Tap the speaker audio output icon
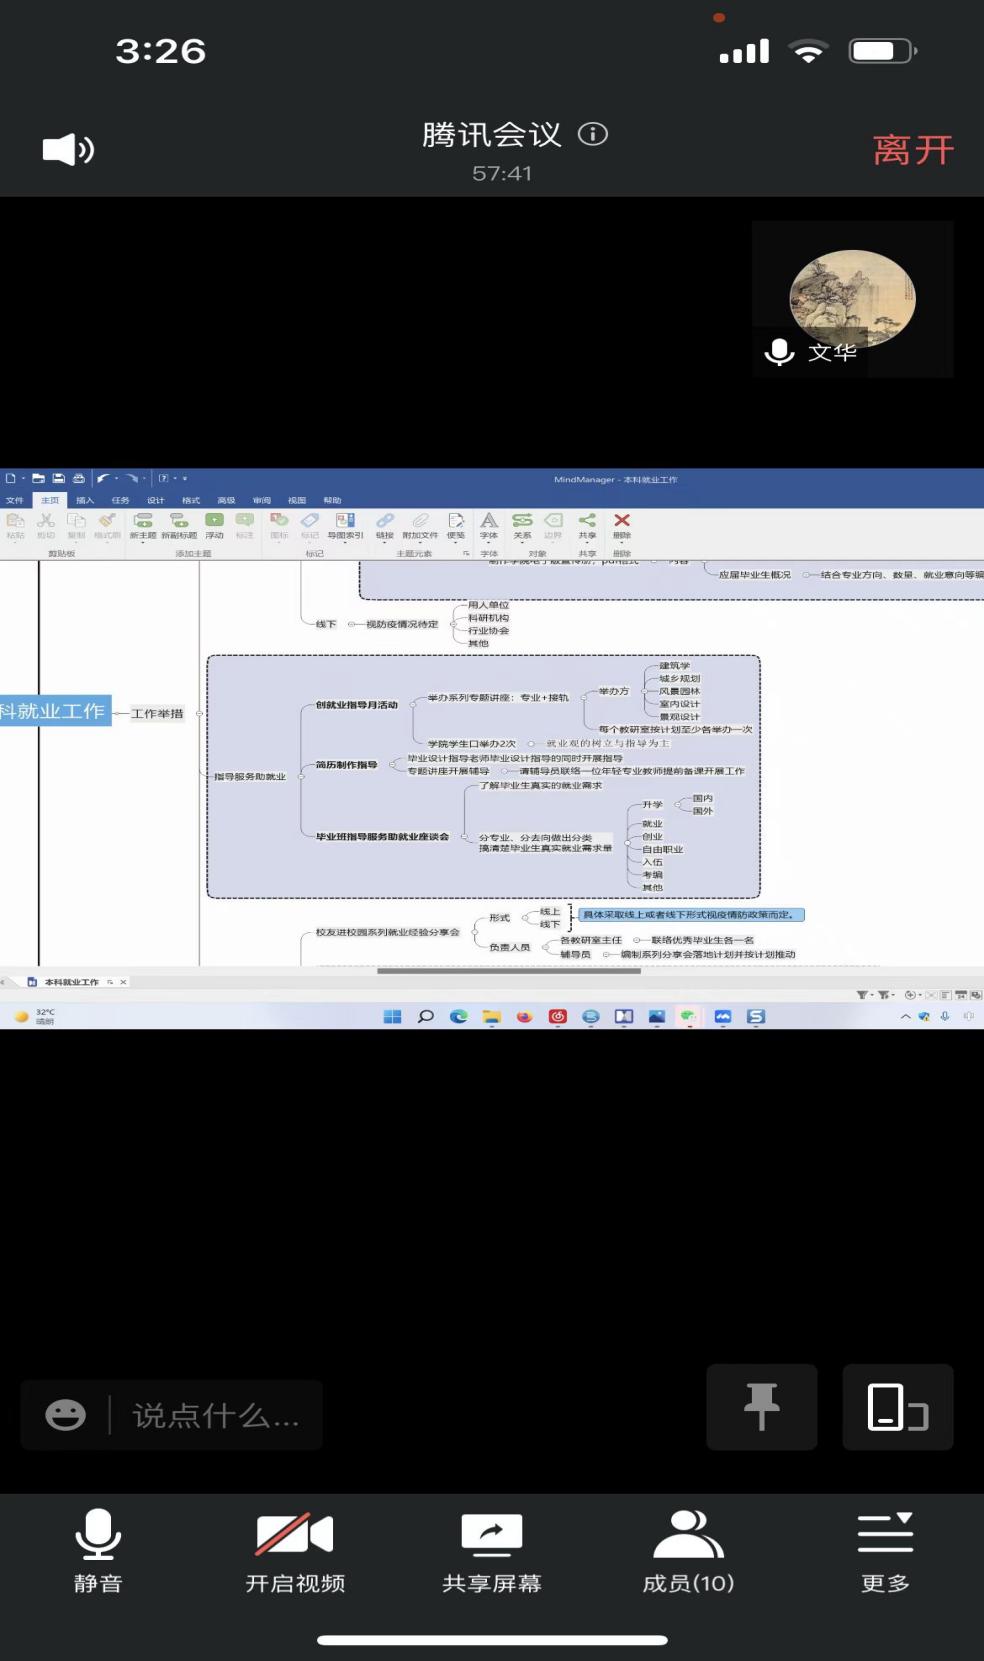This screenshot has height=1661, width=984. 68,150
